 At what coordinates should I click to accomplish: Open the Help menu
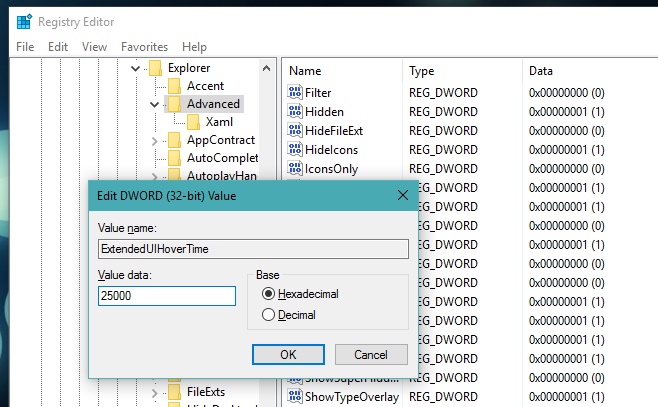[194, 47]
